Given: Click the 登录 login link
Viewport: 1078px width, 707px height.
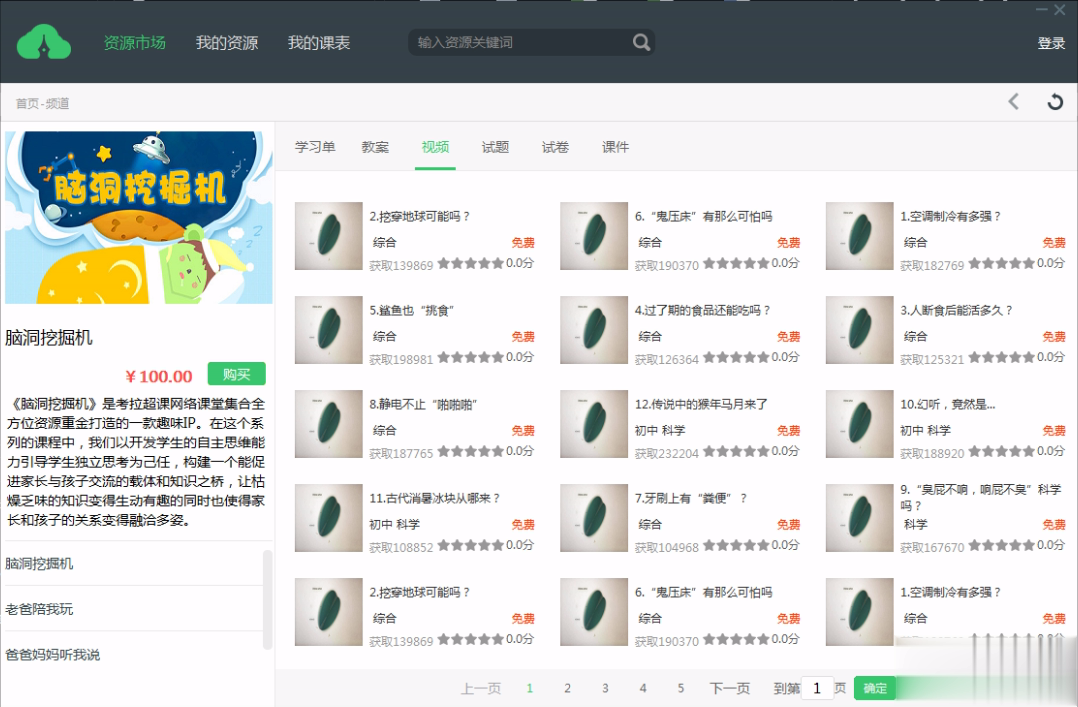Looking at the screenshot, I should click(1050, 44).
